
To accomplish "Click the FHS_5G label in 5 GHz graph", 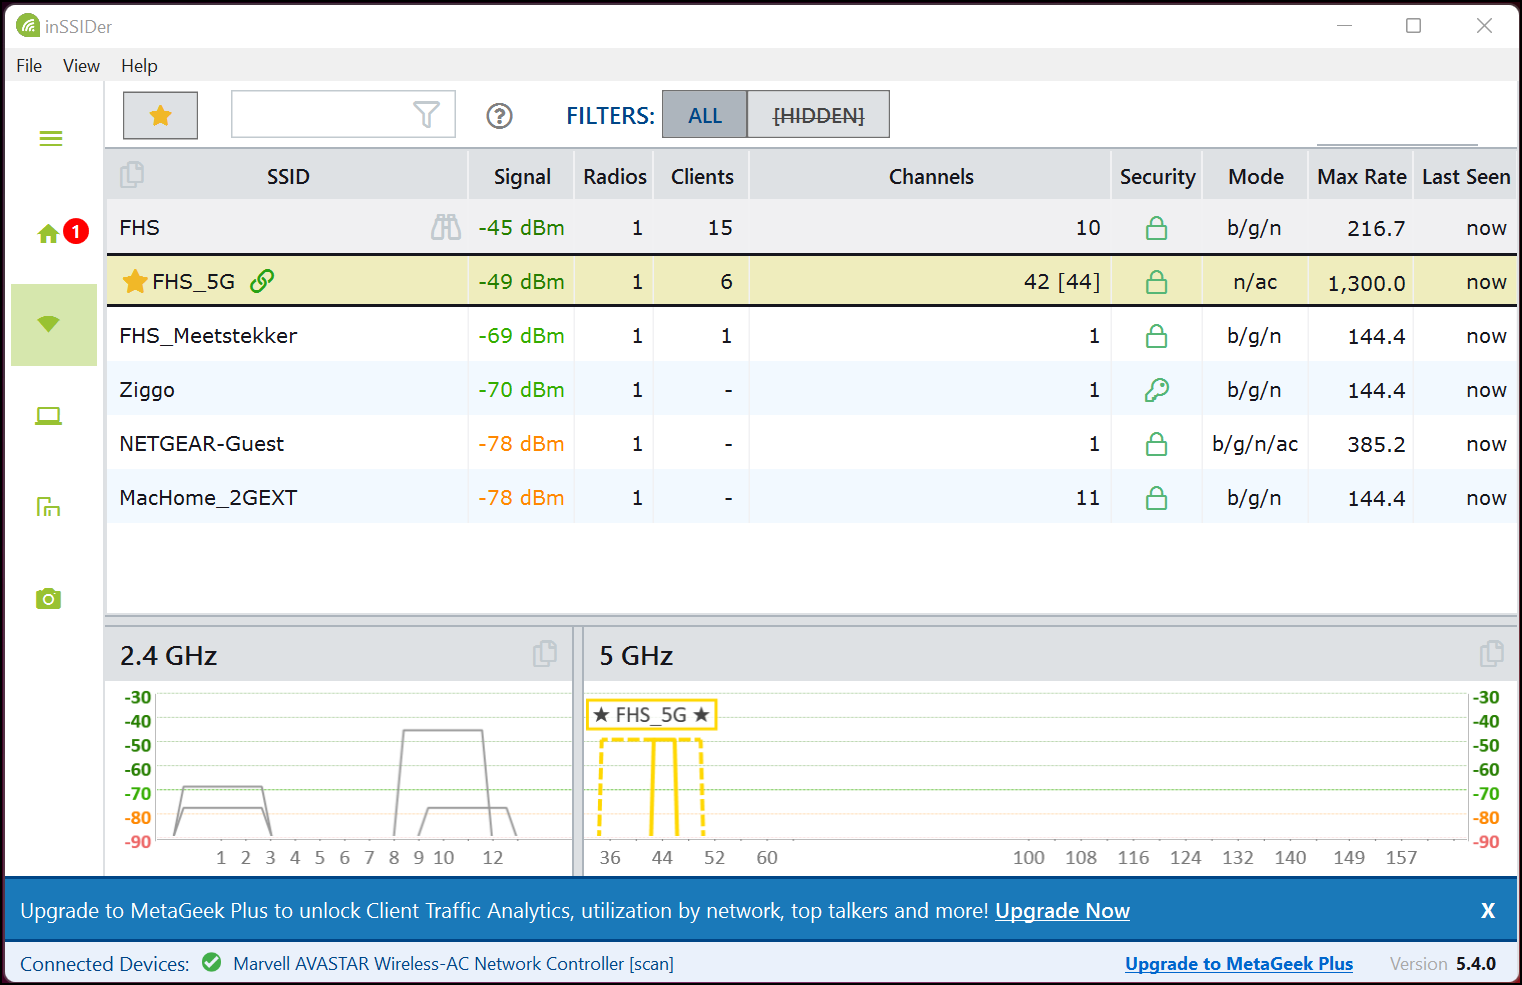I will click(651, 715).
